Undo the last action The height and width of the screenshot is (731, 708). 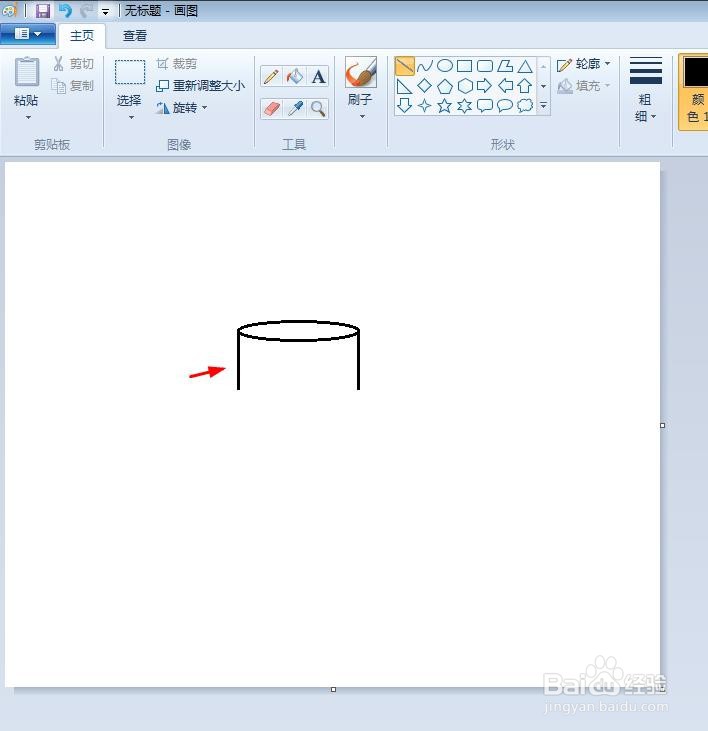pos(65,10)
